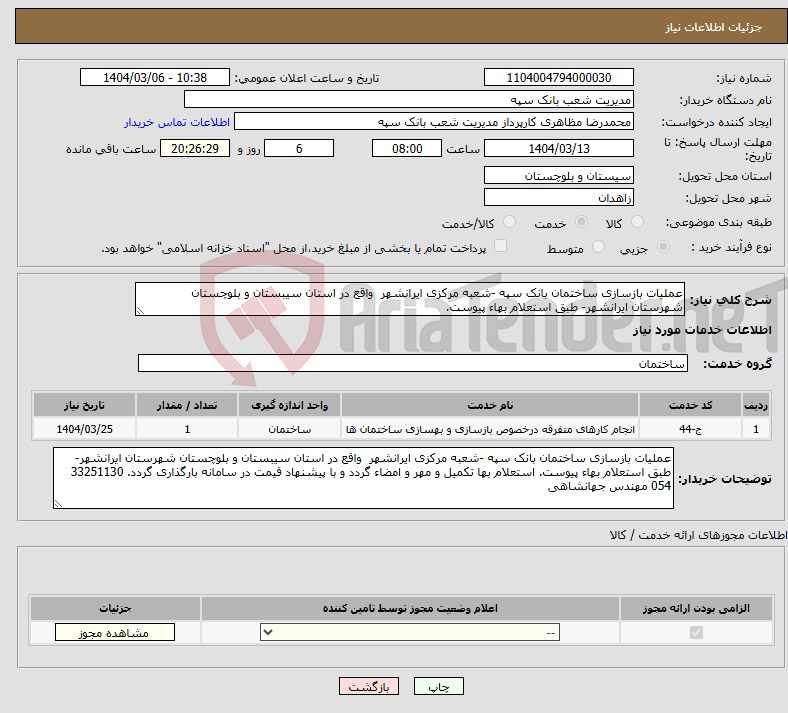The width and height of the screenshot is (788, 713).
Task: Click the تاریخ نیاز column header
Action: (x=84, y=405)
